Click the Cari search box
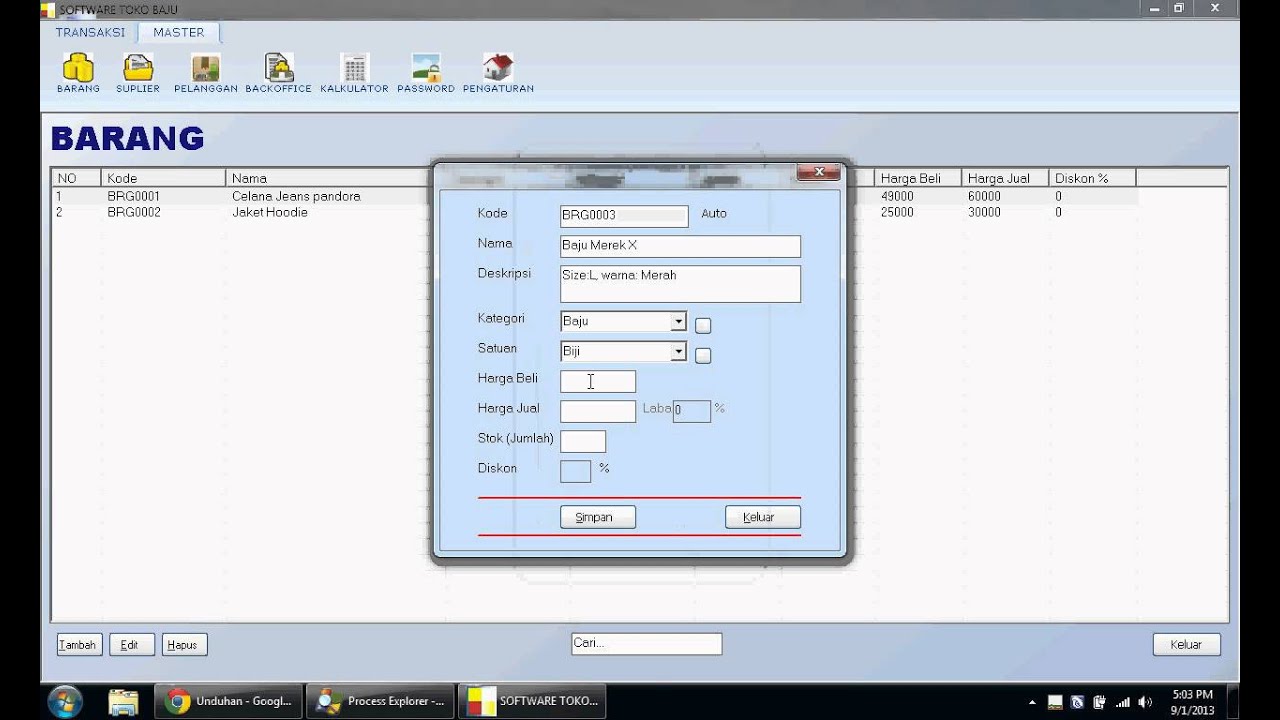This screenshot has height=720, width=1280. 646,644
